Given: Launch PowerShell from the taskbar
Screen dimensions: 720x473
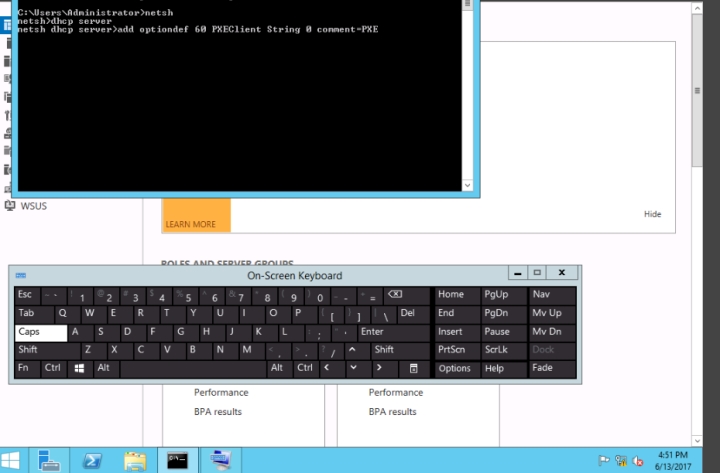Looking at the screenshot, I should point(94,460).
